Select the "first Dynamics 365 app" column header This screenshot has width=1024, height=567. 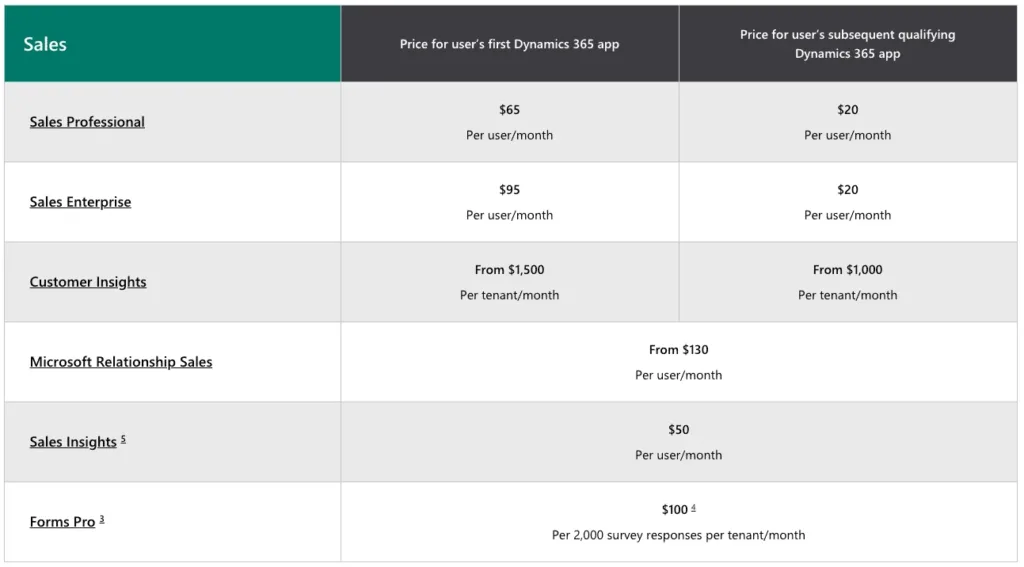(x=509, y=44)
